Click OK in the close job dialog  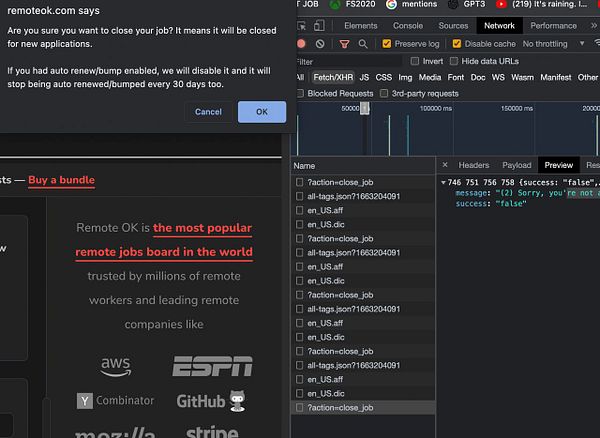[x=262, y=112]
